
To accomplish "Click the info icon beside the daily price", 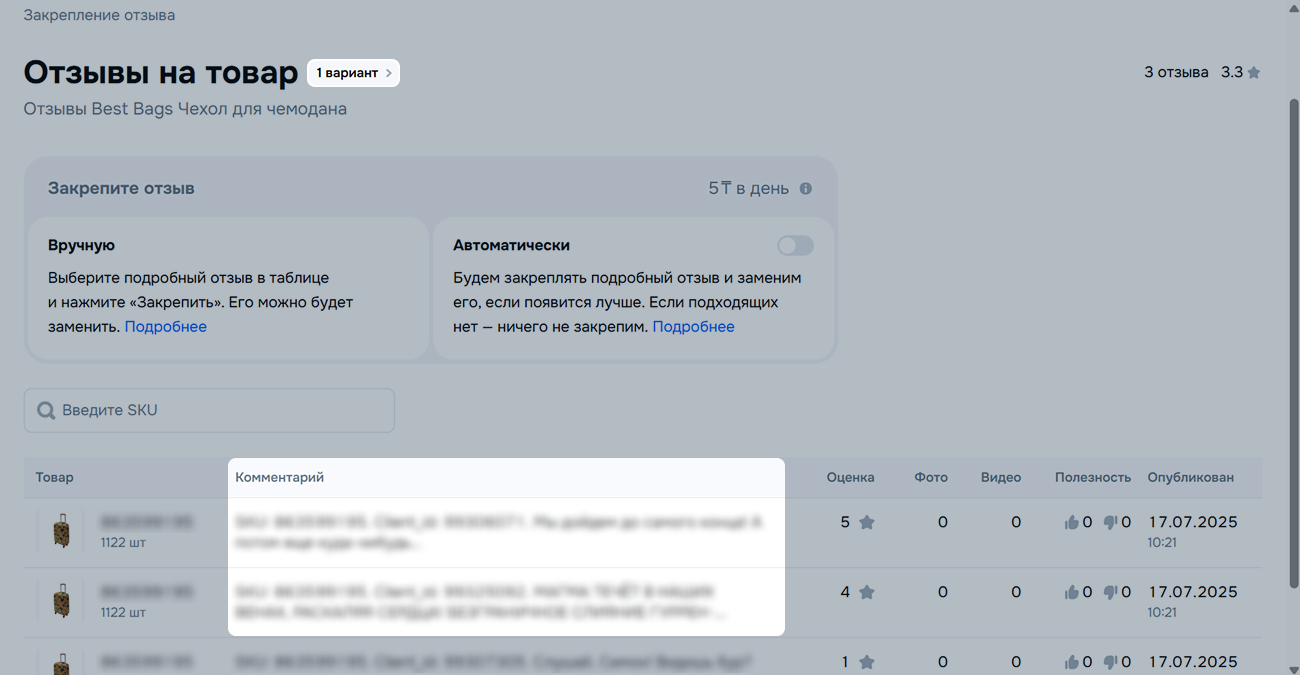I will (x=806, y=188).
